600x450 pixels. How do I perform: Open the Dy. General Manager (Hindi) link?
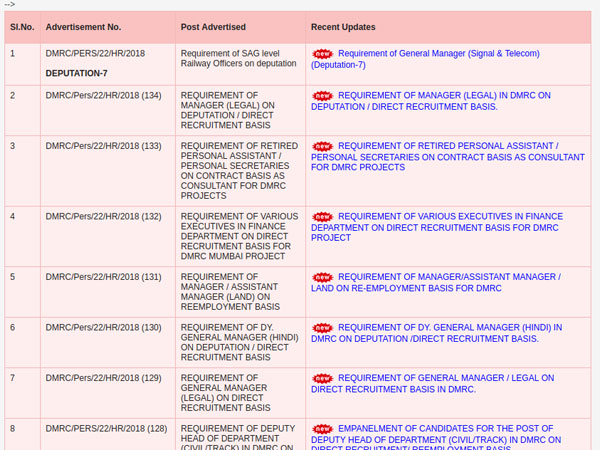[437, 333]
